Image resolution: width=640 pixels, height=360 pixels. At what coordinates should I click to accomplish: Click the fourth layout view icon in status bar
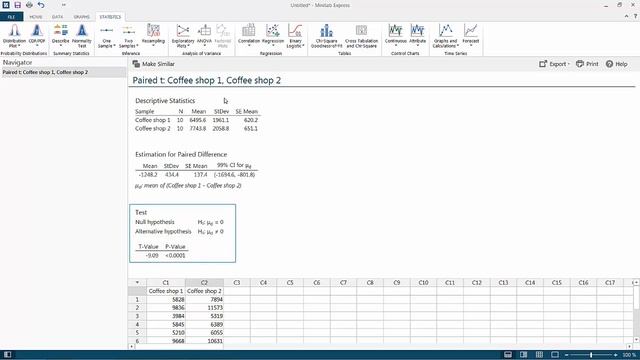[555, 355]
